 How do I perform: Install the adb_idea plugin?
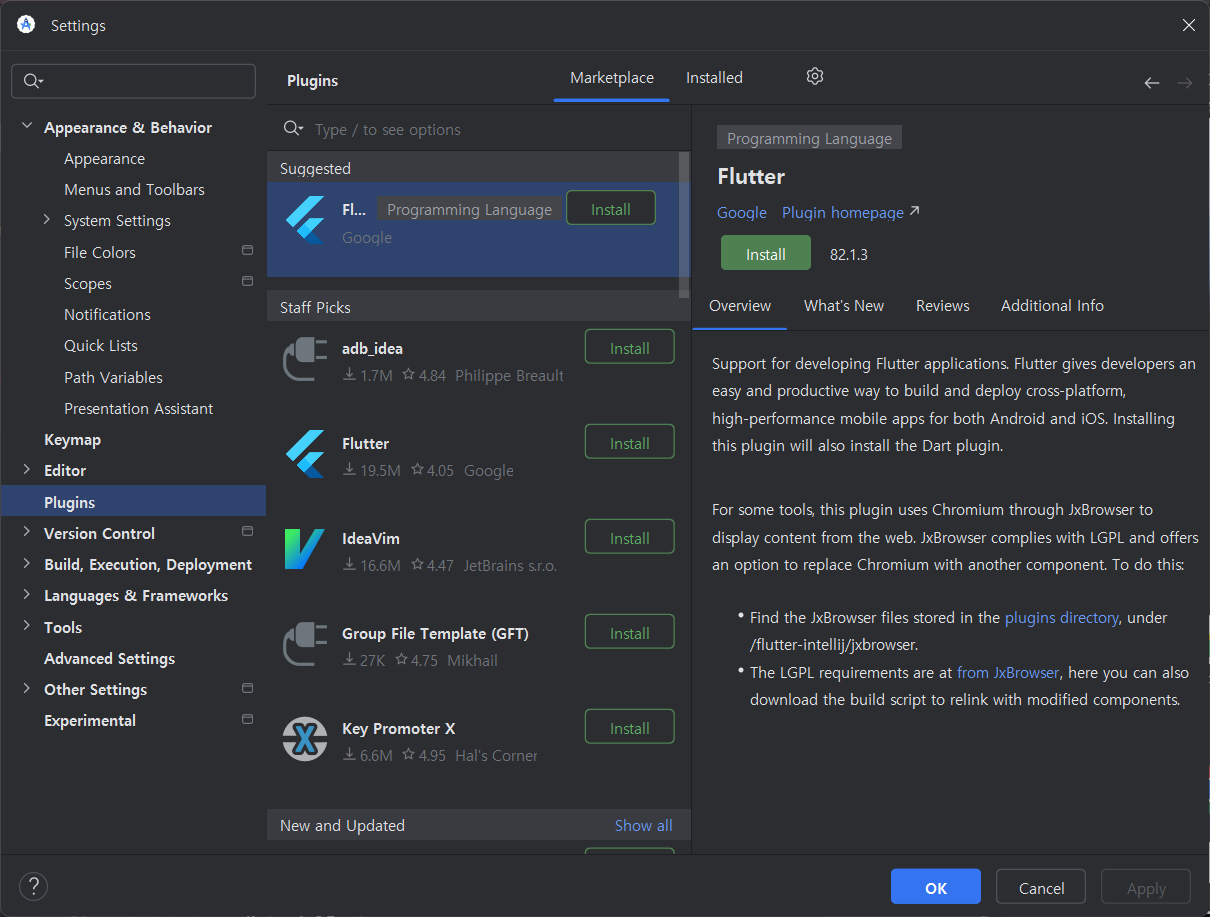(x=630, y=347)
